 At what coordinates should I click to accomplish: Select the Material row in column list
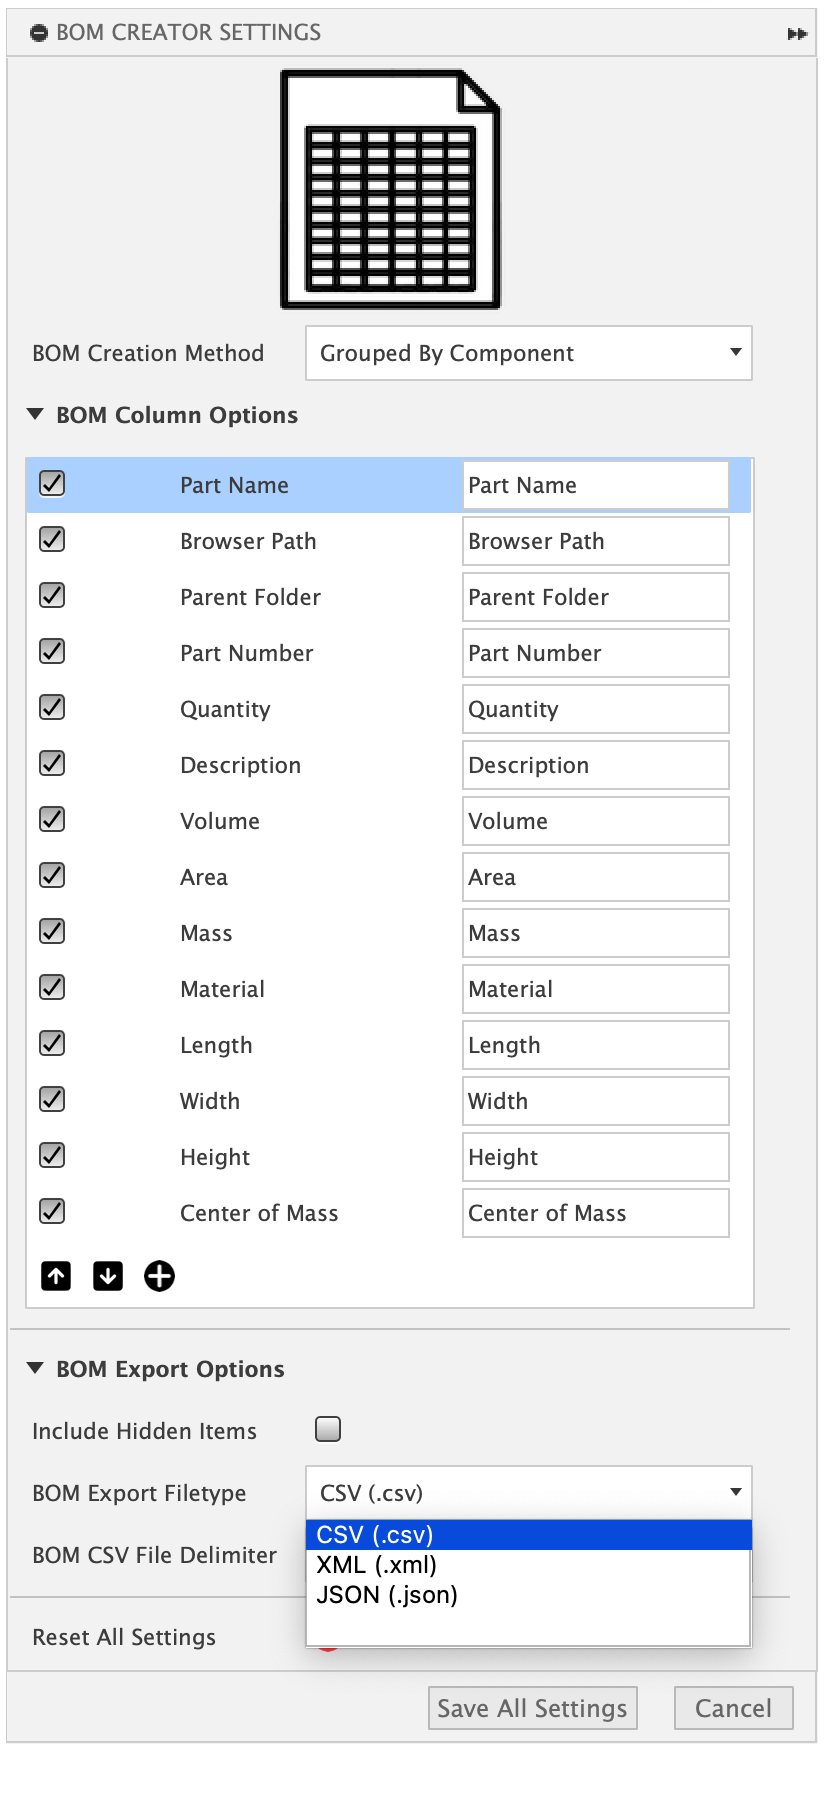click(x=222, y=989)
